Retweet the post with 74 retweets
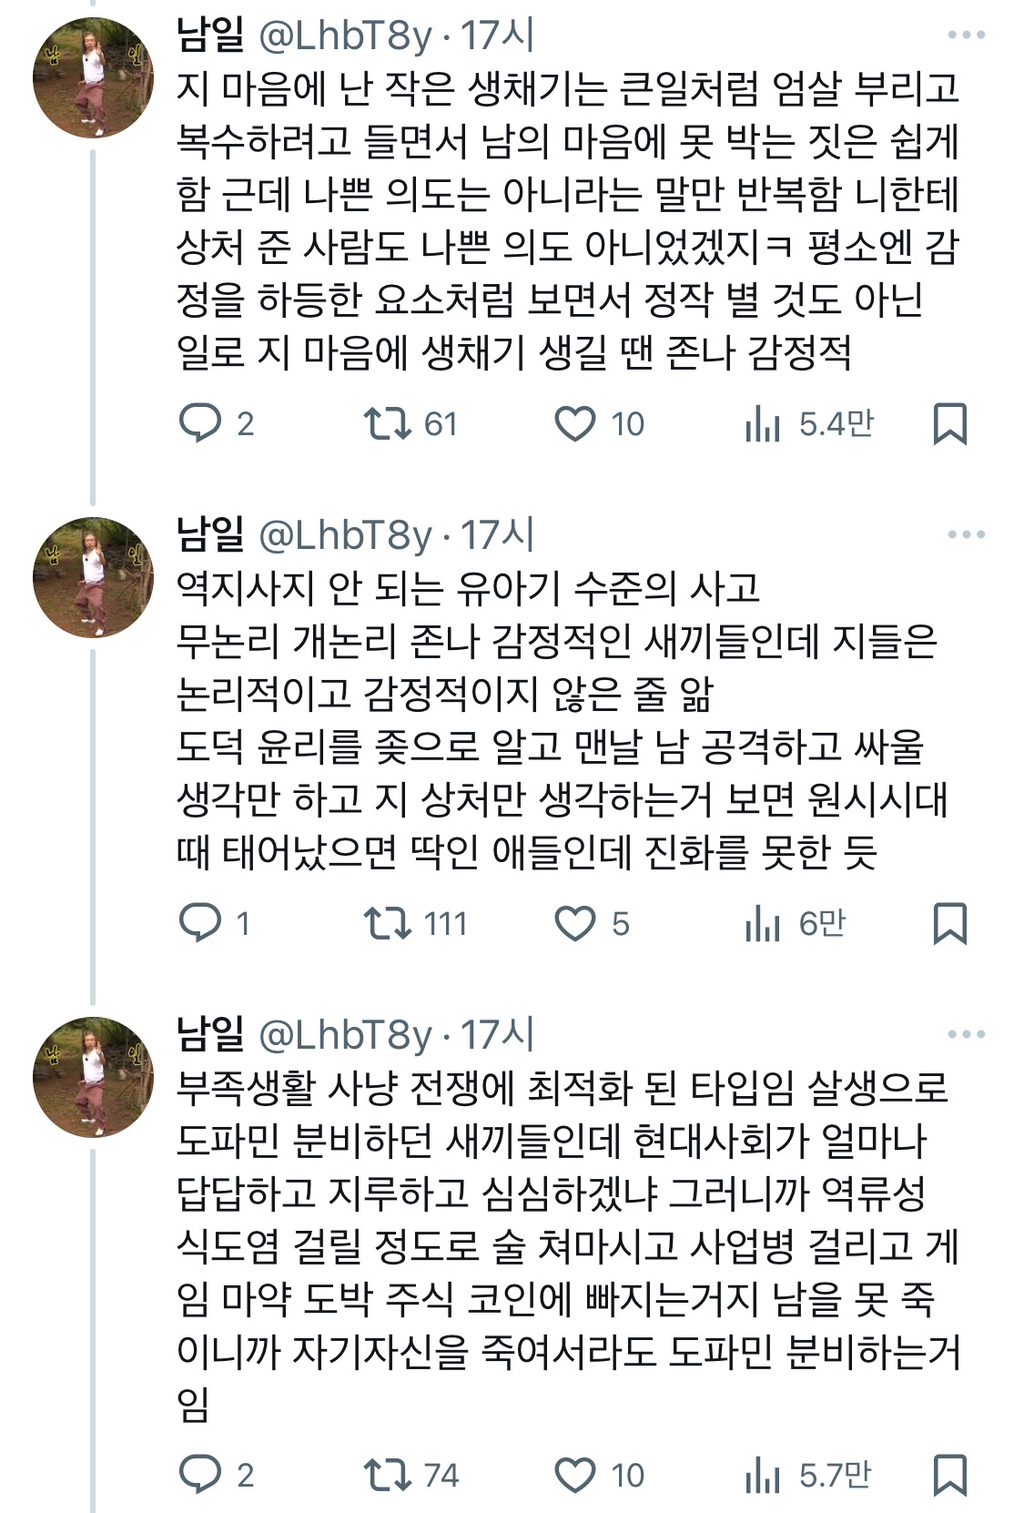Screen dimensions: 1024x1513 pos(387,1474)
